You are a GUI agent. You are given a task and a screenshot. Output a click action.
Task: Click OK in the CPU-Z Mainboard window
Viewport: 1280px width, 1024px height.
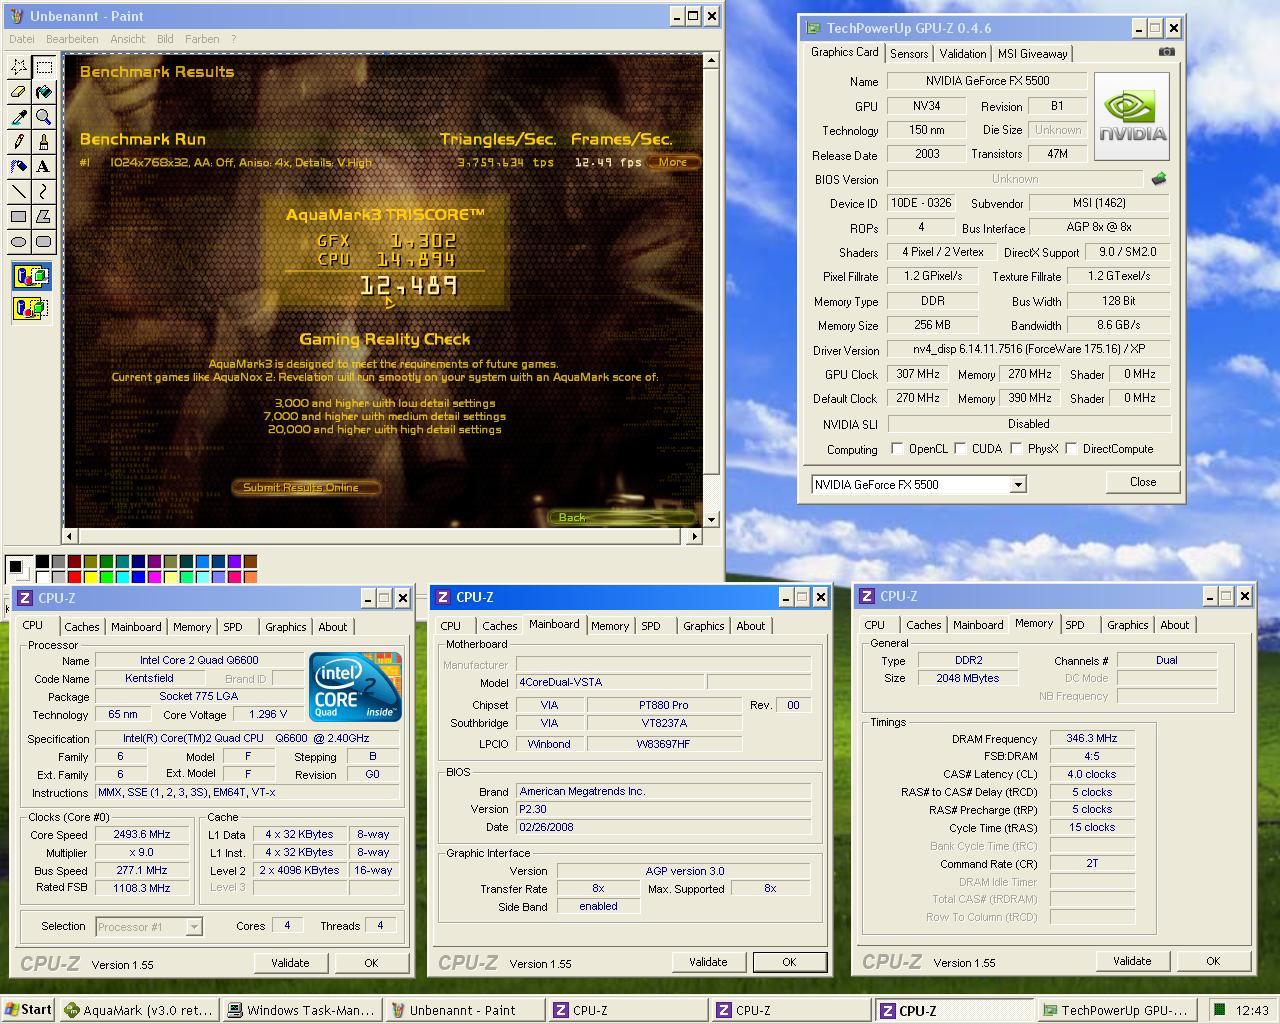[789, 962]
